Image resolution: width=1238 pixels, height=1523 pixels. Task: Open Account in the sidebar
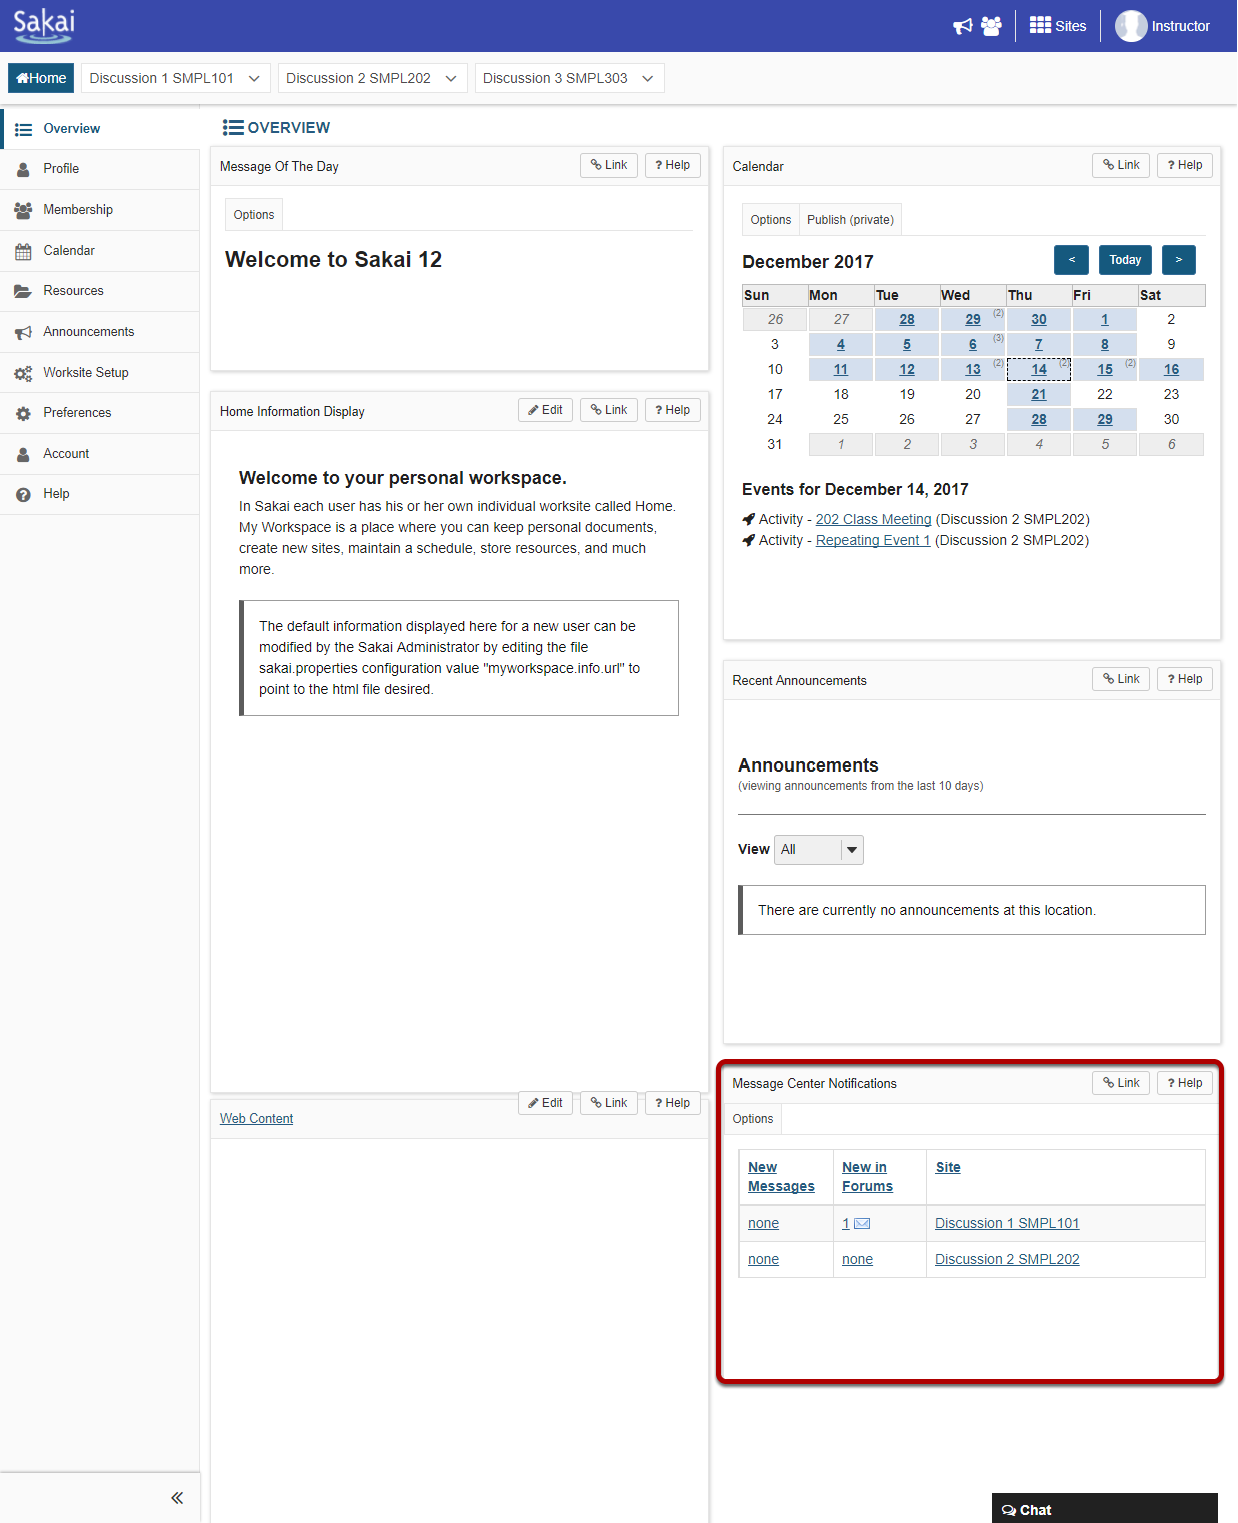100,454
